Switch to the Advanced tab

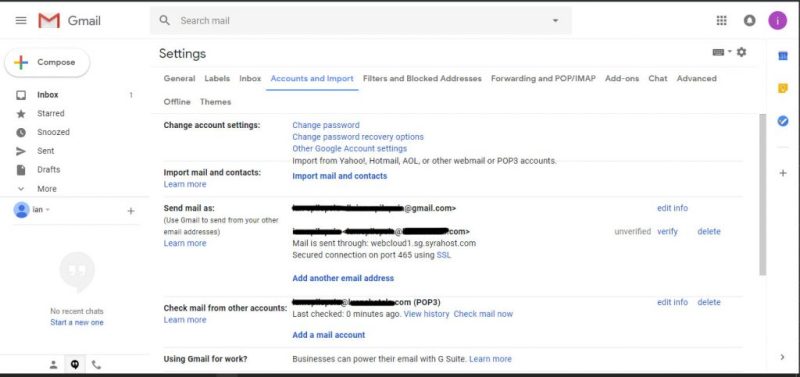[x=696, y=79]
